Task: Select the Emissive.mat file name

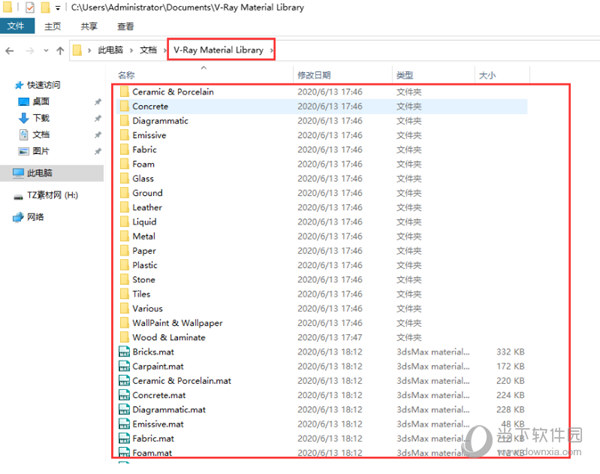Action: [x=158, y=424]
